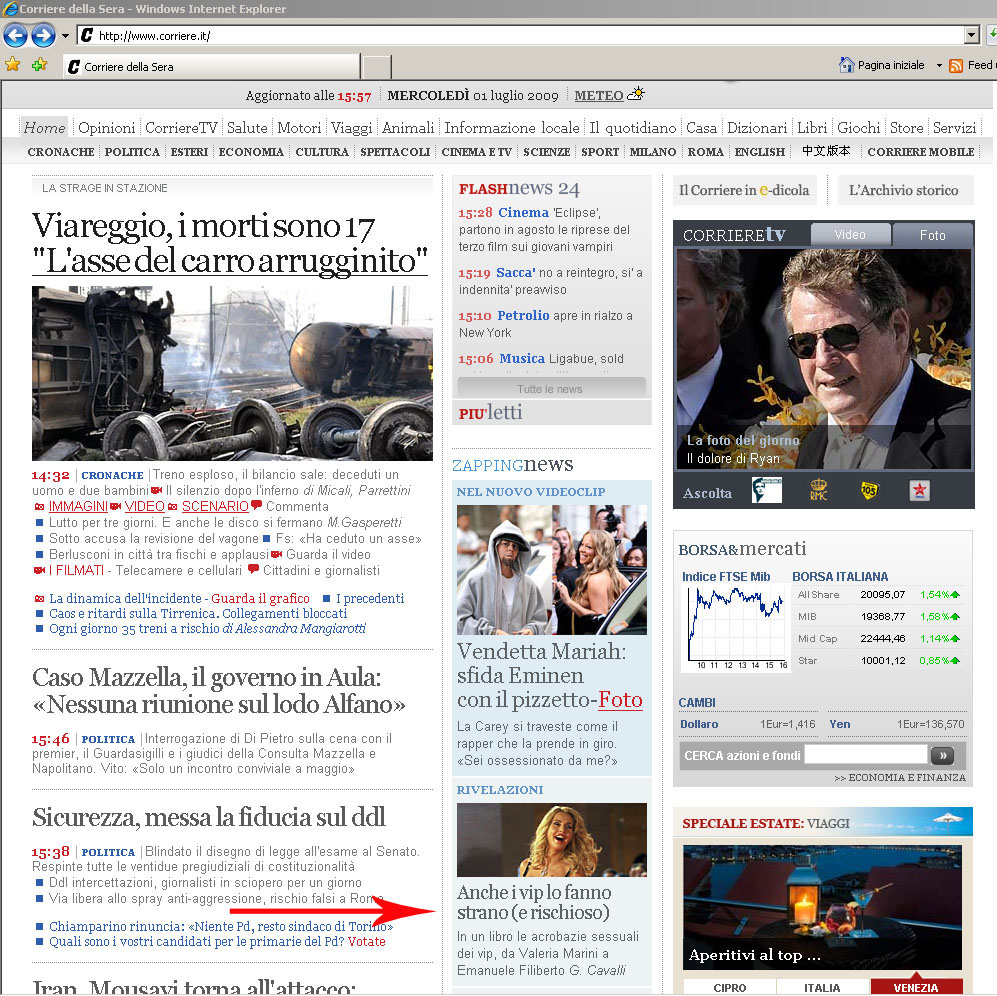Click camera icon before Guarda il video
The image size is (997, 996).
(x=277, y=554)
